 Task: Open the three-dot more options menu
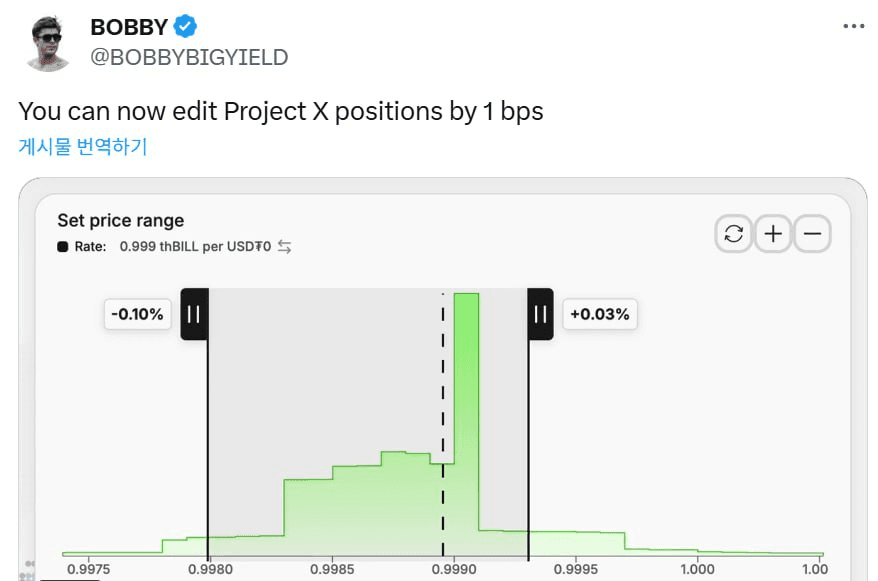pos(853,26)
